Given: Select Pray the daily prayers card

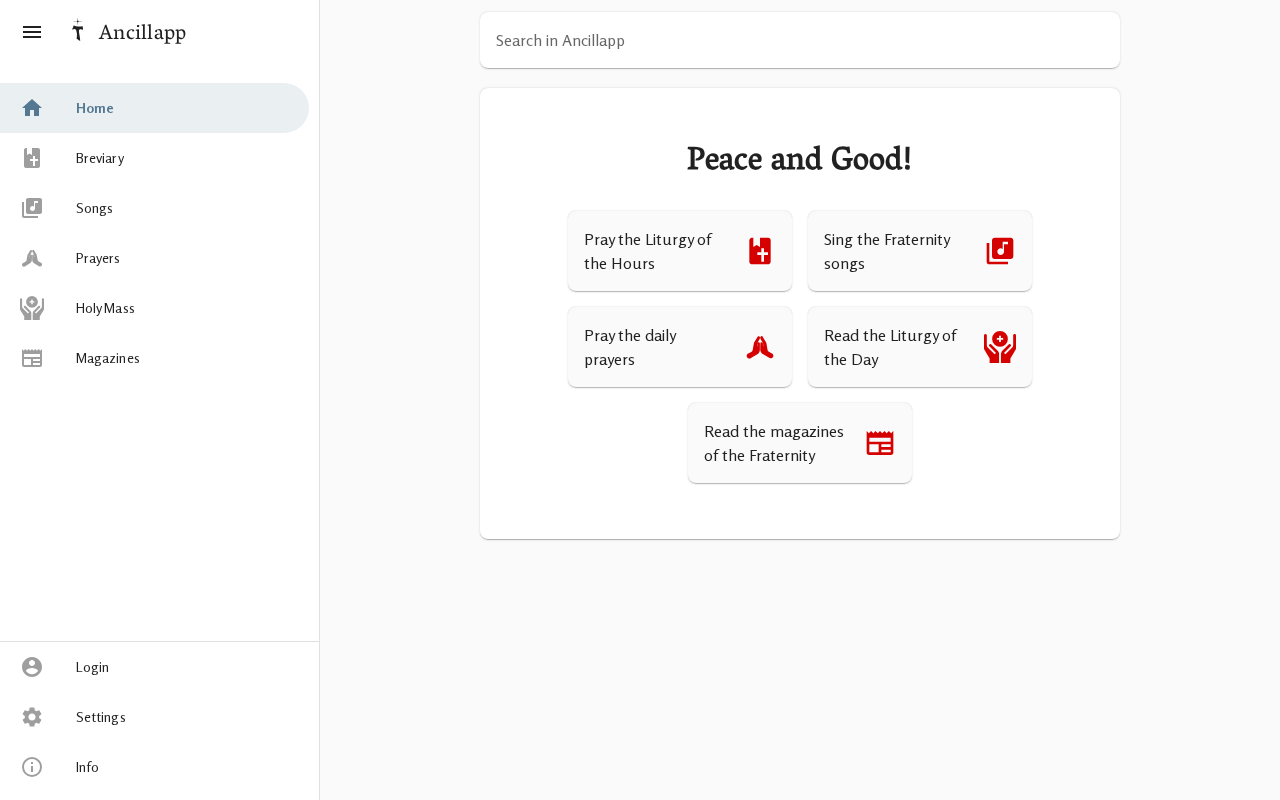Looking at the screenshot, I should pyautogui.click(x=679, y=347).
